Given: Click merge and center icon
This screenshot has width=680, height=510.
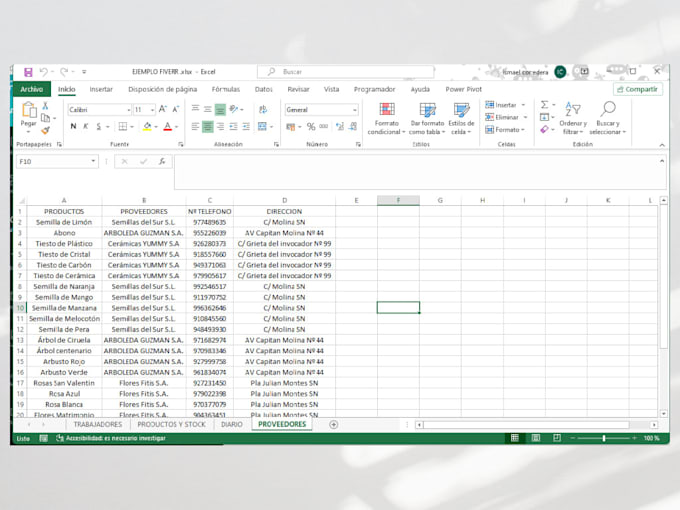Looking at the screenshot, I should [262, 127].
